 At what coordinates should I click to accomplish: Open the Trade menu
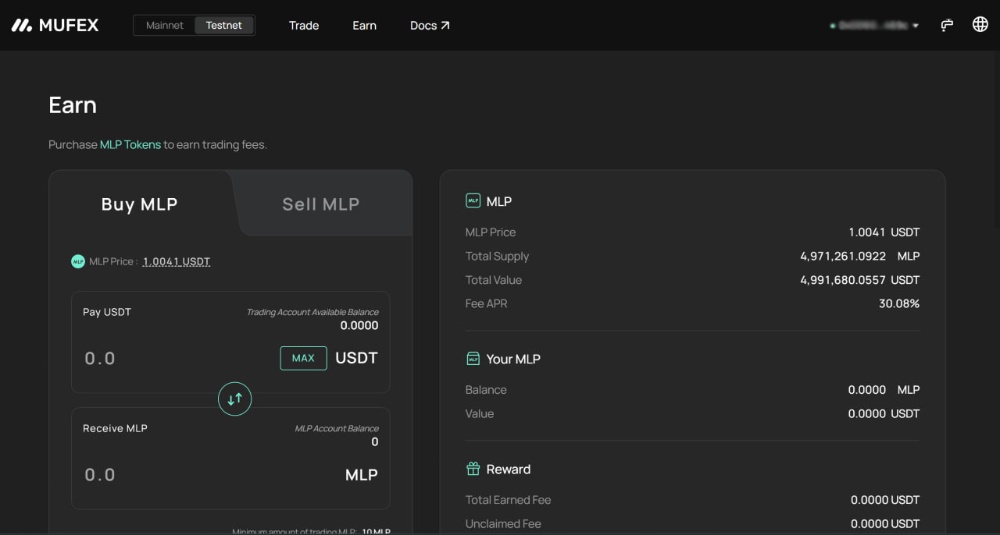[304, 26]
